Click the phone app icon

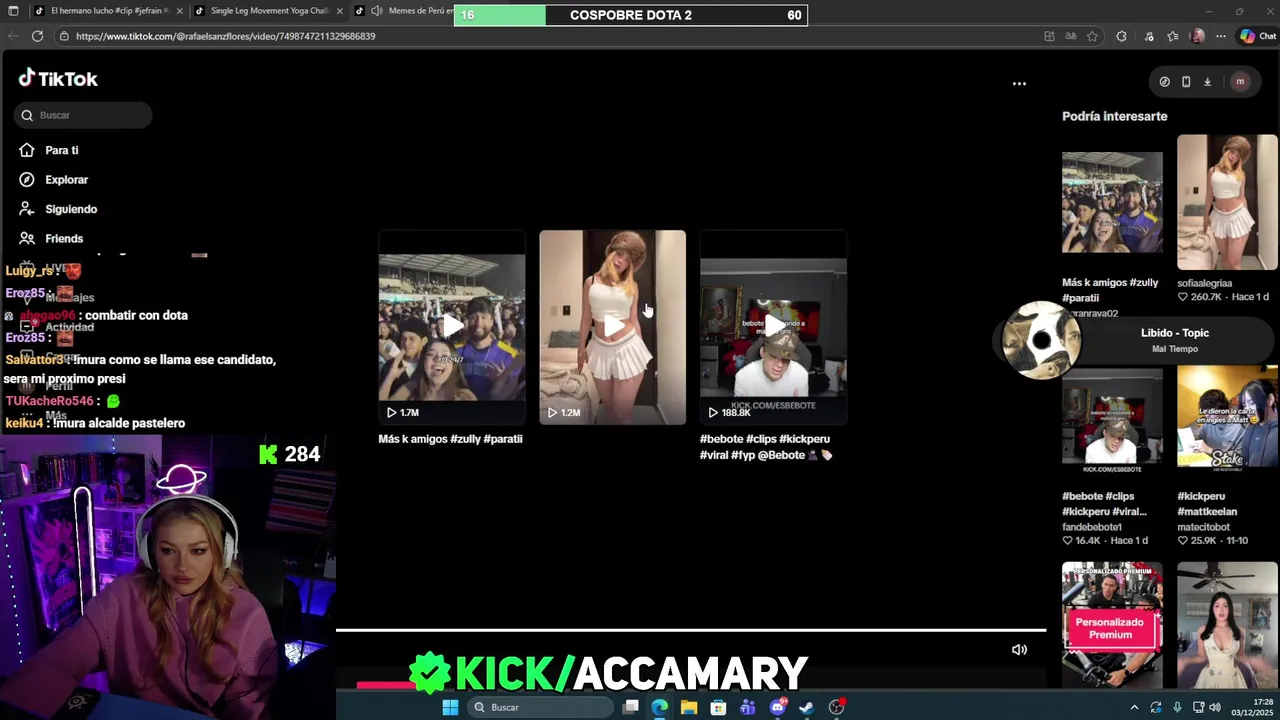1186,82
